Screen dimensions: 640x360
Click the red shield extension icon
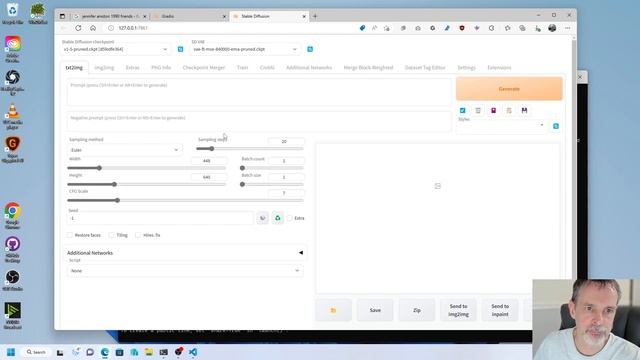point(462,28)
